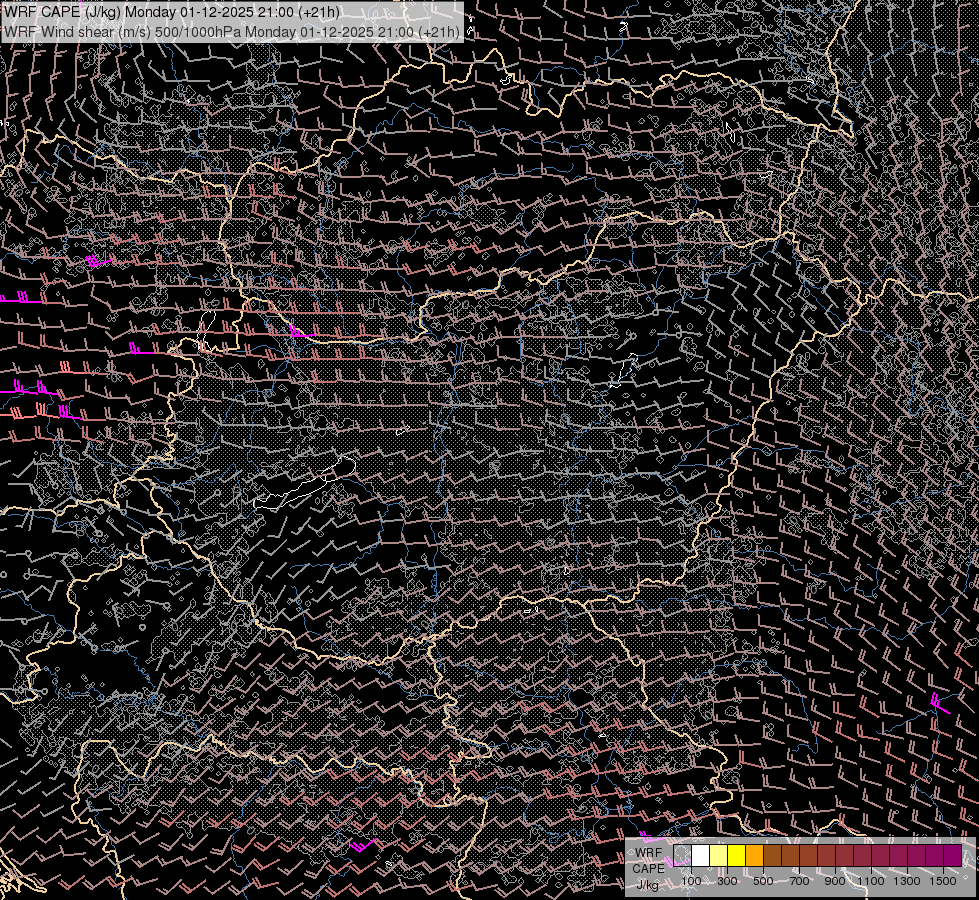The image size is (979, 900).
Task: Click the transparent first legend swatch
Action: point(683,855)
